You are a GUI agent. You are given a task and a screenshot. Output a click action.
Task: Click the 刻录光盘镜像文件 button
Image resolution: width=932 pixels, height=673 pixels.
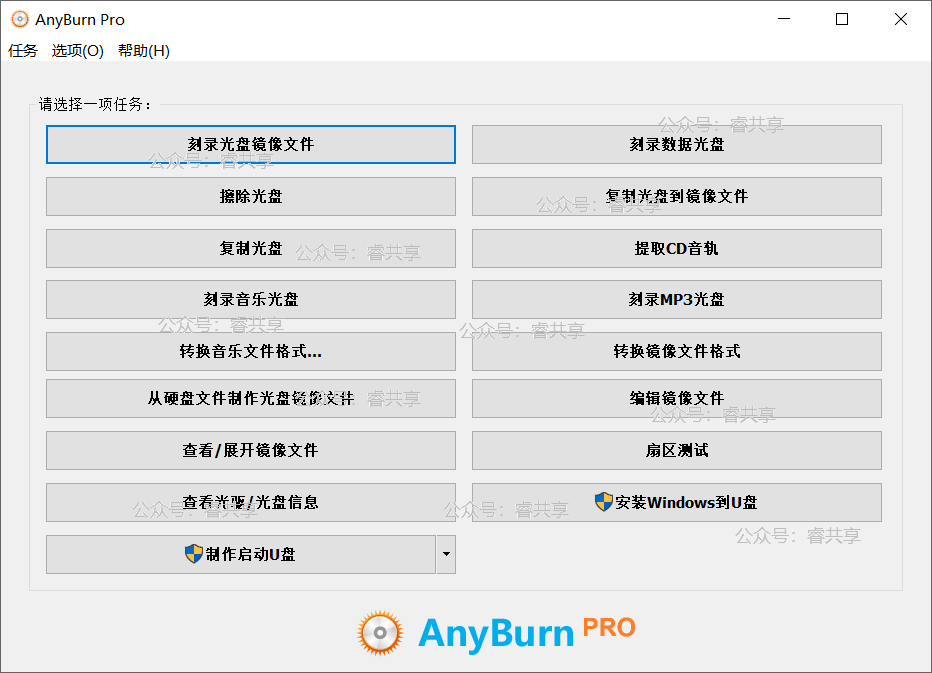(x=251, y=144)
